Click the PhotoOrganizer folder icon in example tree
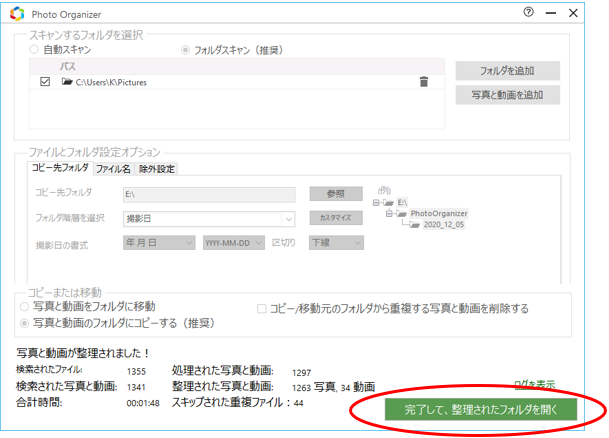 (402, 214)
